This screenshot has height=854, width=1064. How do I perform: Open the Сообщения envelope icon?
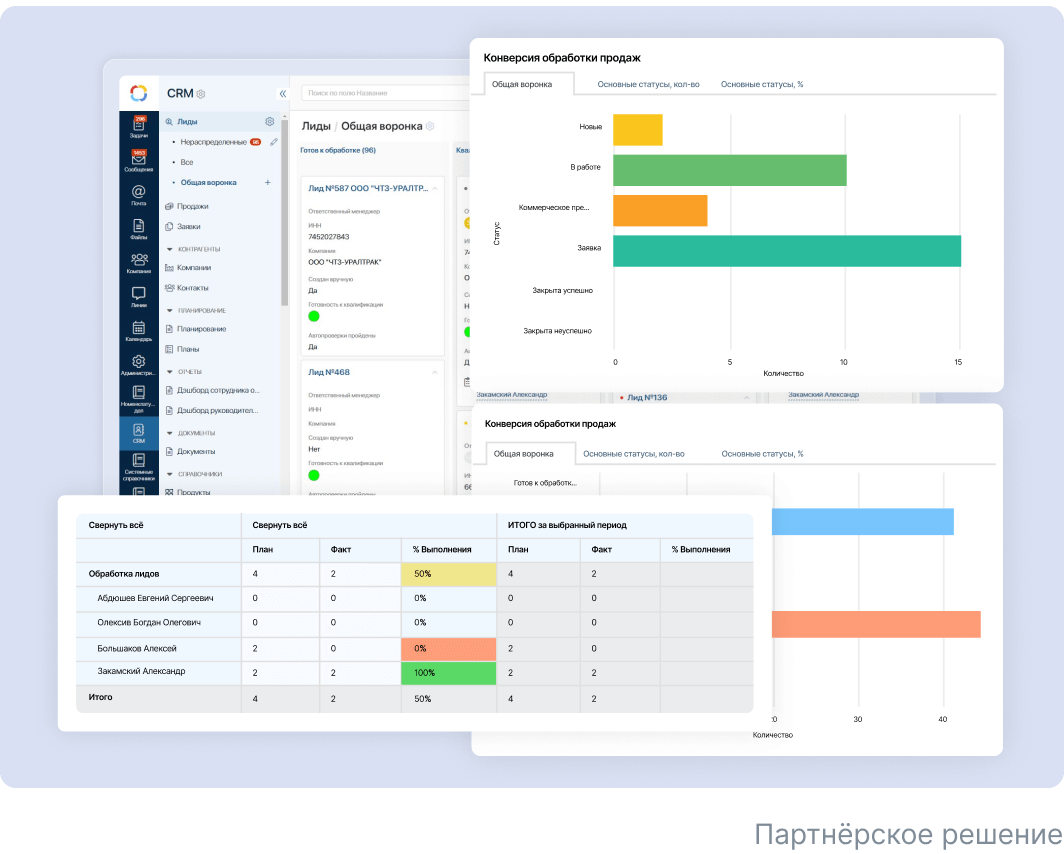click(x=138, y=160)
